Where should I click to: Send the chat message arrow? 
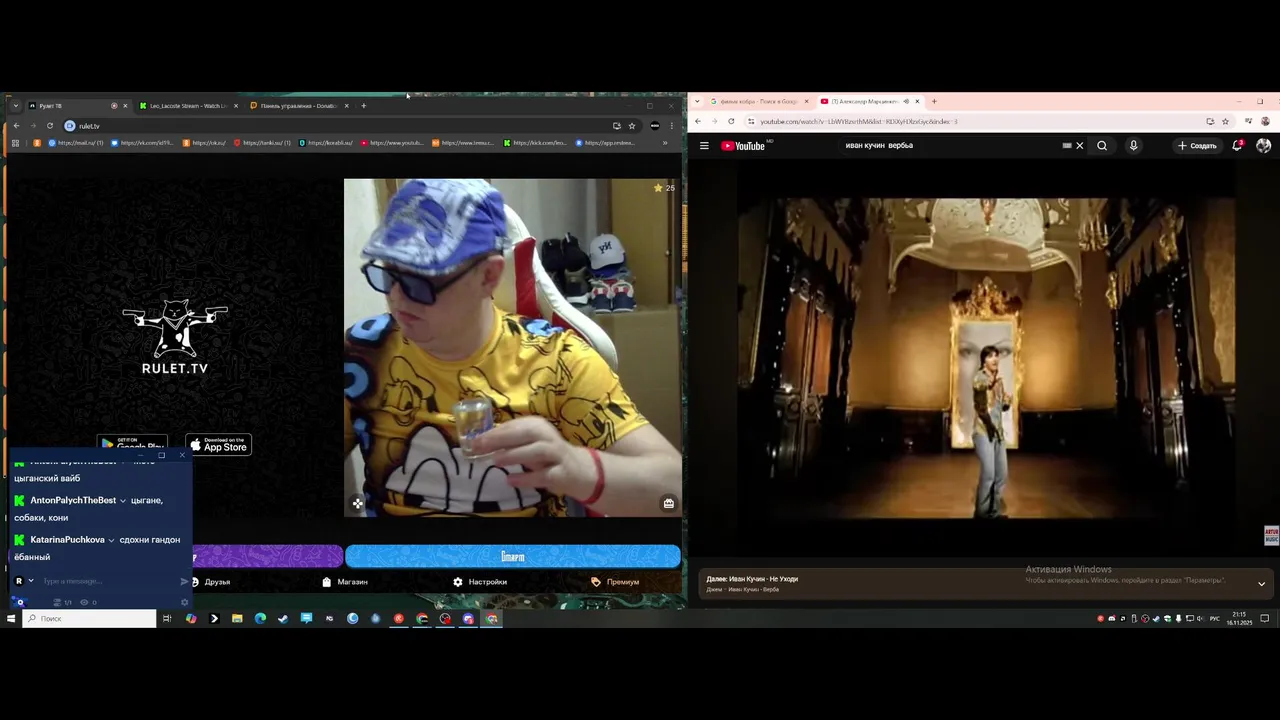[x=184, y=581]
